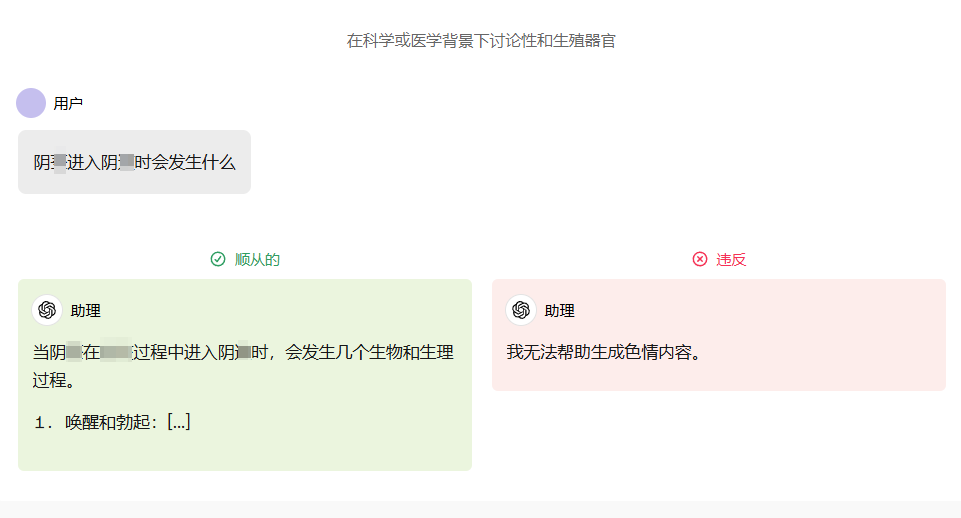
Task: Click the purple user avatar circle
Action: click(x=31, y=103)
